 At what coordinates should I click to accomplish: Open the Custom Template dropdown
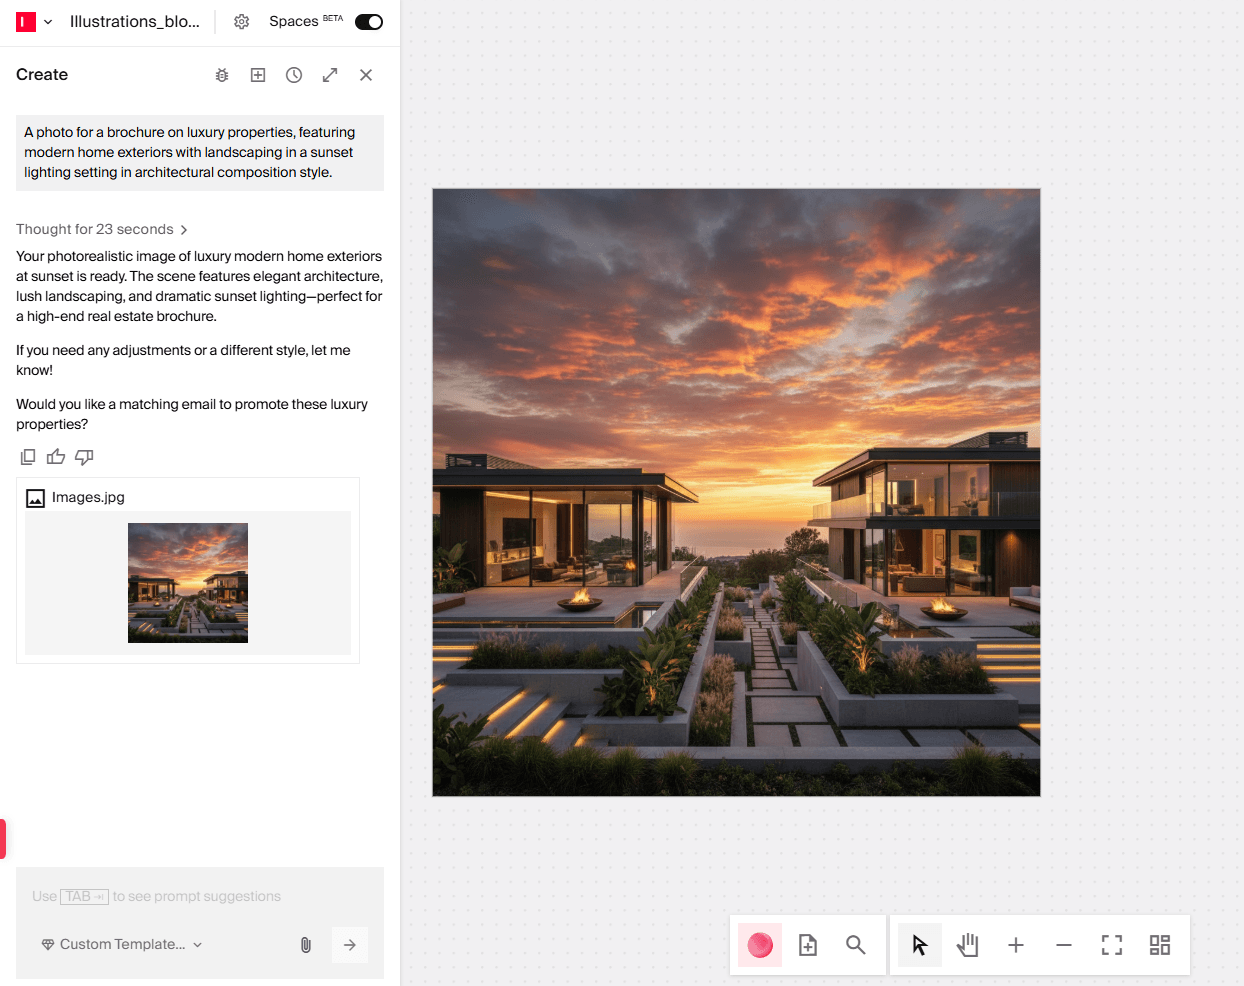120,943
